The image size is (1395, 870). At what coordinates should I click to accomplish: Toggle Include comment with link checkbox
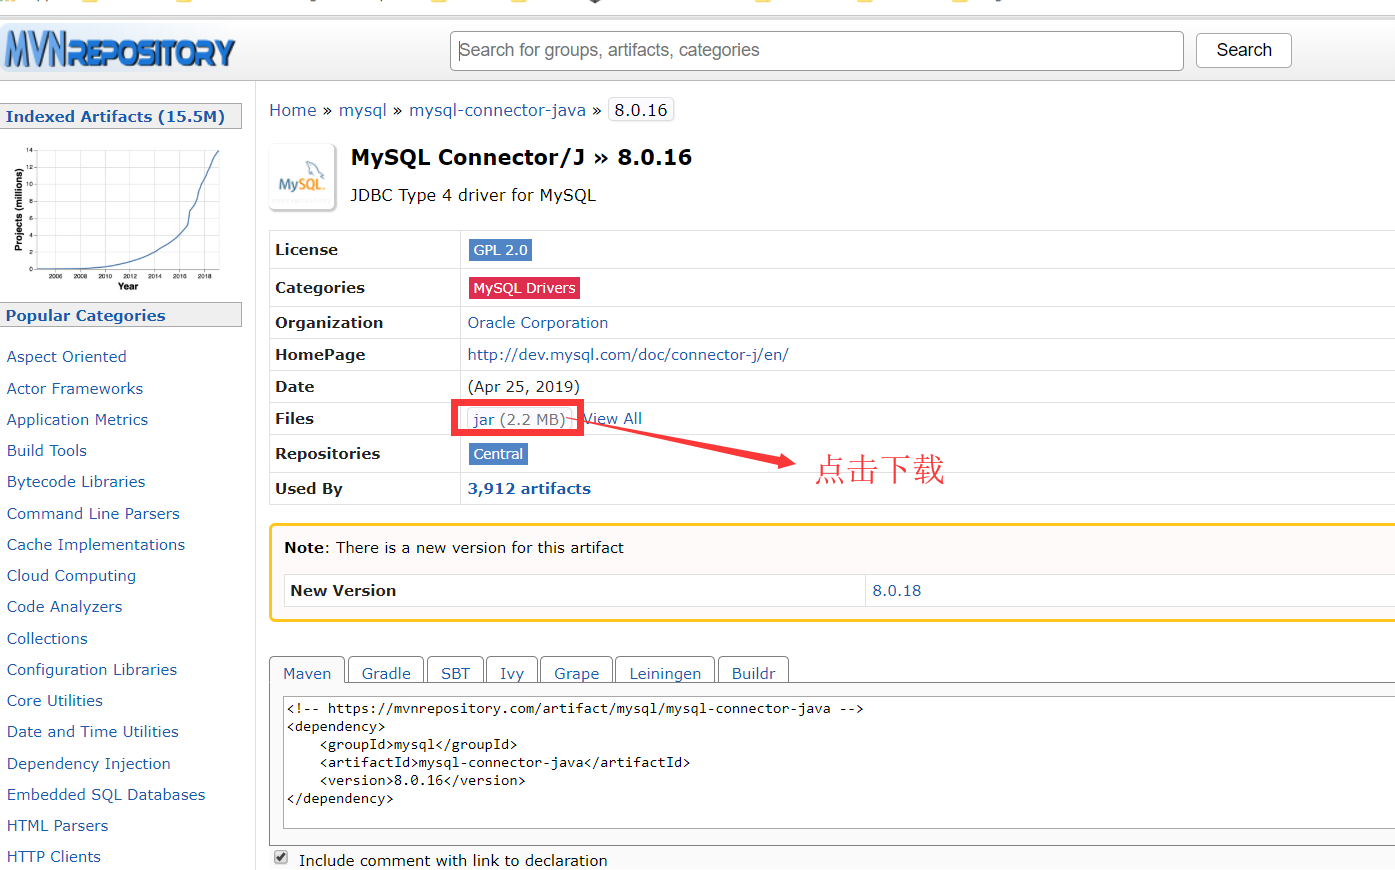pos(281,857)
